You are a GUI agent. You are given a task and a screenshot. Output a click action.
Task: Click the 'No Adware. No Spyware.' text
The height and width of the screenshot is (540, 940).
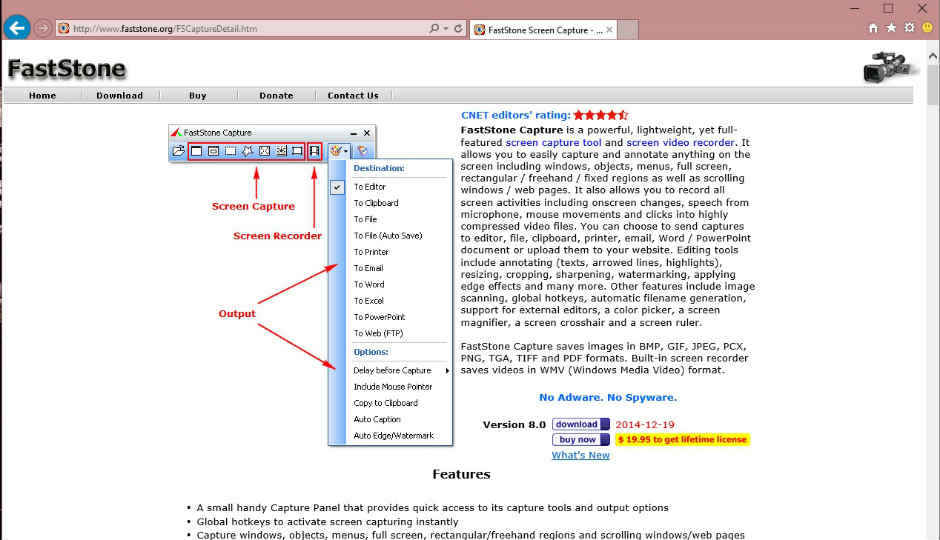607,397
